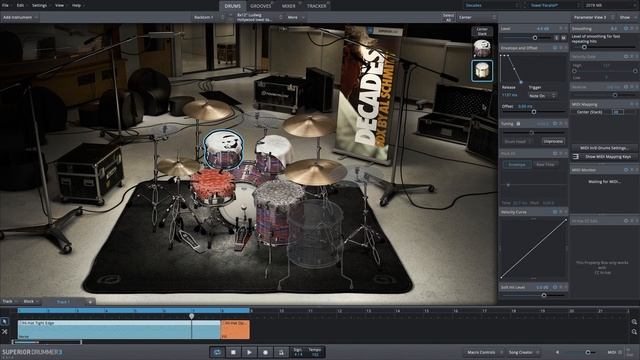Open the Song Creator panel
640x360 pixels.
pyautogui.click(x=523, y=352)
